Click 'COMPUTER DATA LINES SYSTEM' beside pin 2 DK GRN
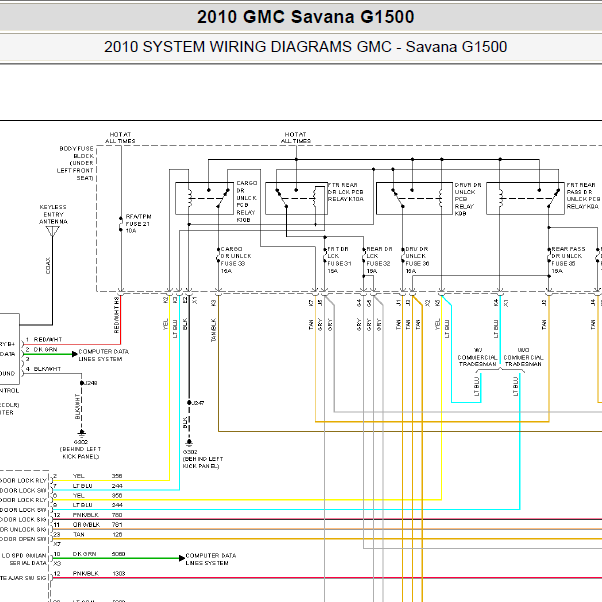The height and width of the screenshot is (602, 602). click(x=103, y=355)
